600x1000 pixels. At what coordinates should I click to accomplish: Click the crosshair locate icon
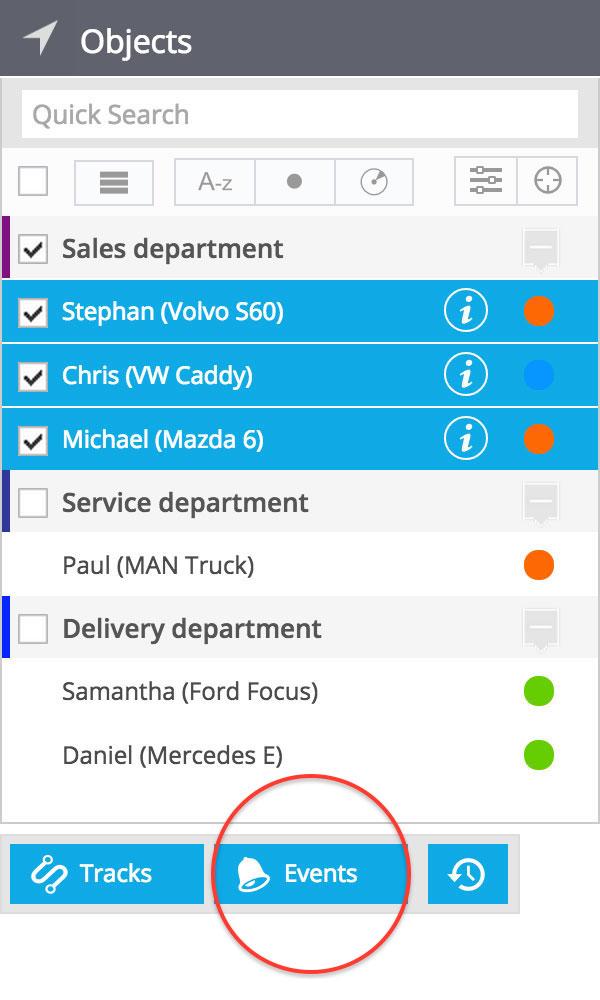click(x=548, y=181)
